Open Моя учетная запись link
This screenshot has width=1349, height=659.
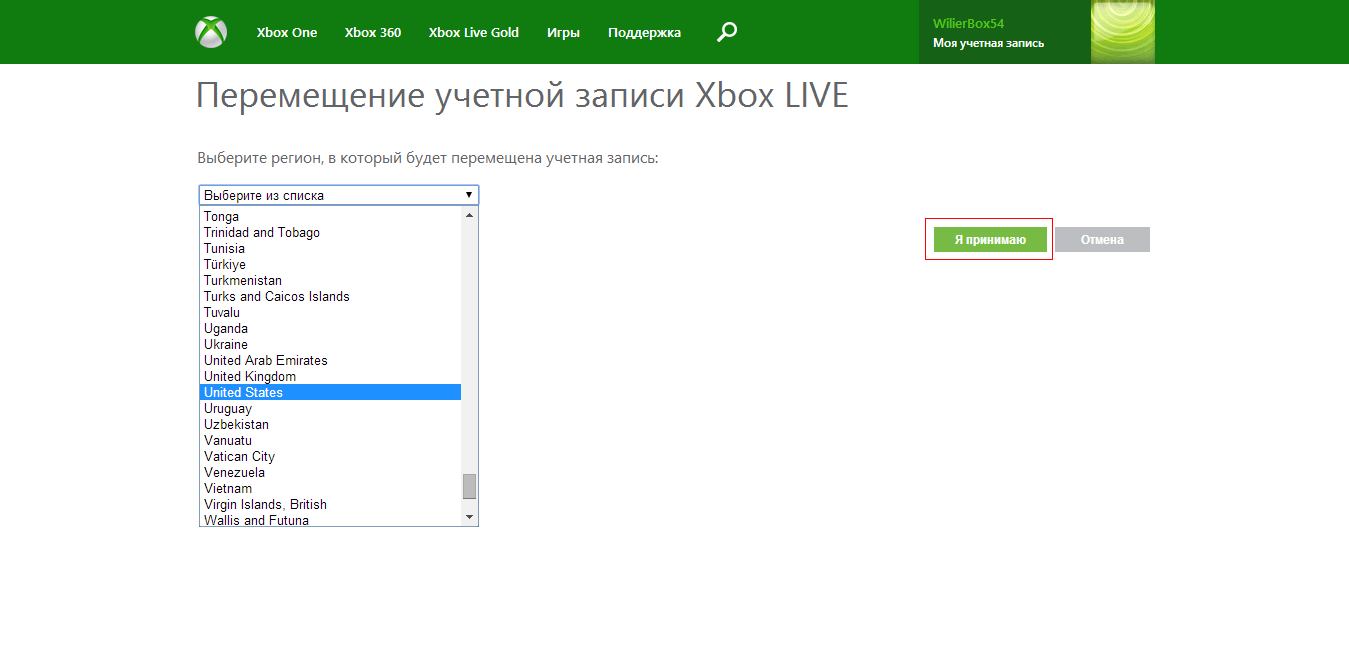(x=988, y=43)
